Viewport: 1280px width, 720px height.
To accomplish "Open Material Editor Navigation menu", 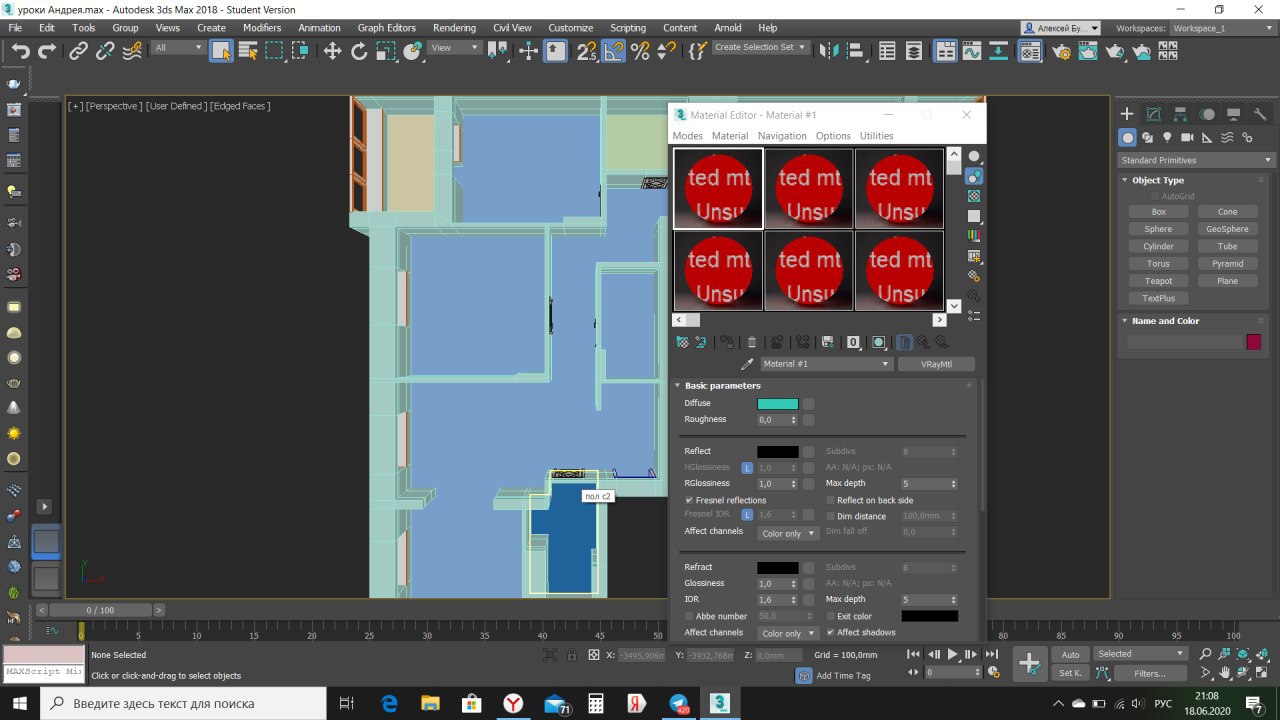I will 782,136.
